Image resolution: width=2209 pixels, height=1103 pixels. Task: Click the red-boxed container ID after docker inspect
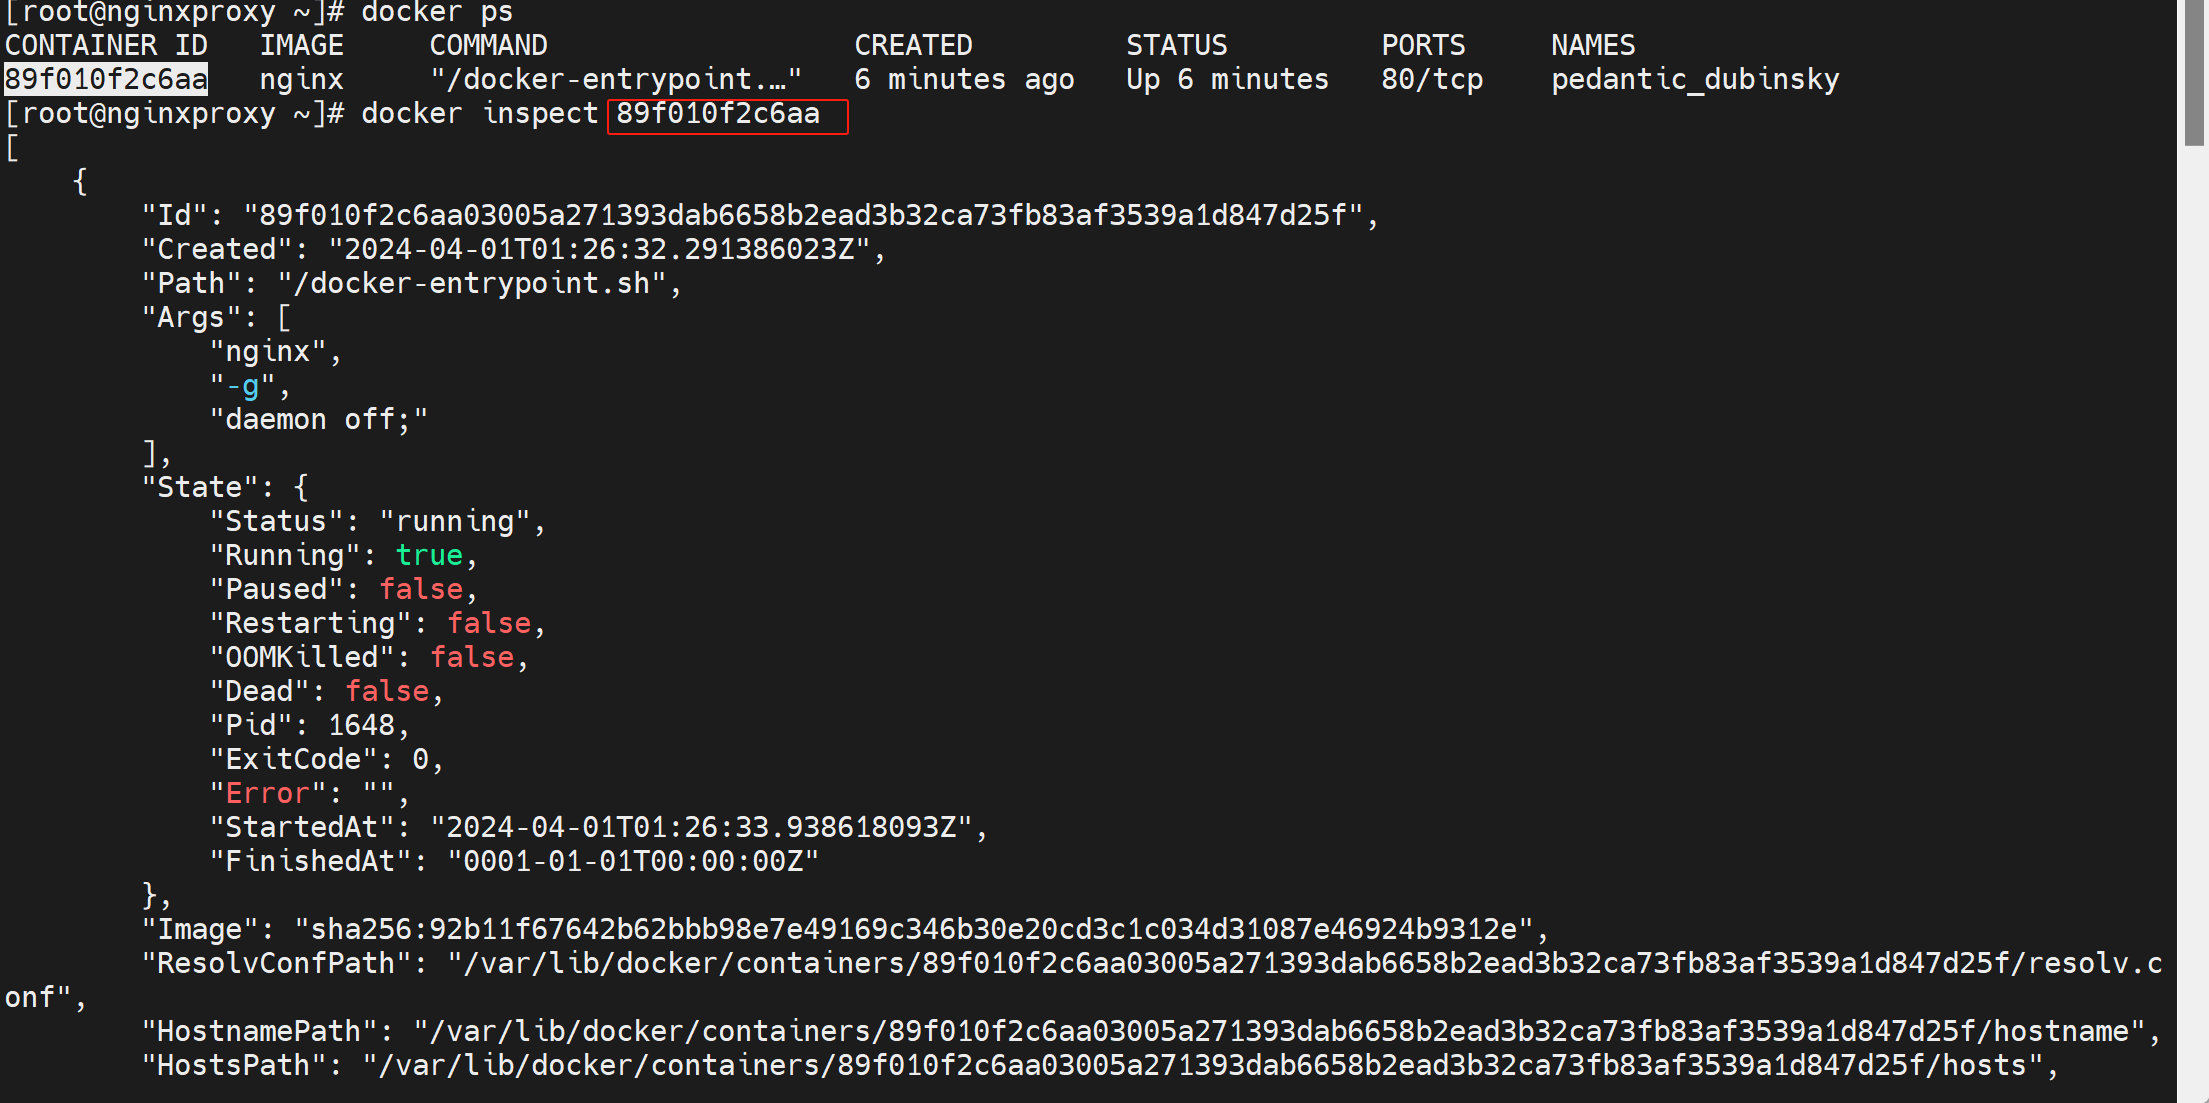(718, 114)
